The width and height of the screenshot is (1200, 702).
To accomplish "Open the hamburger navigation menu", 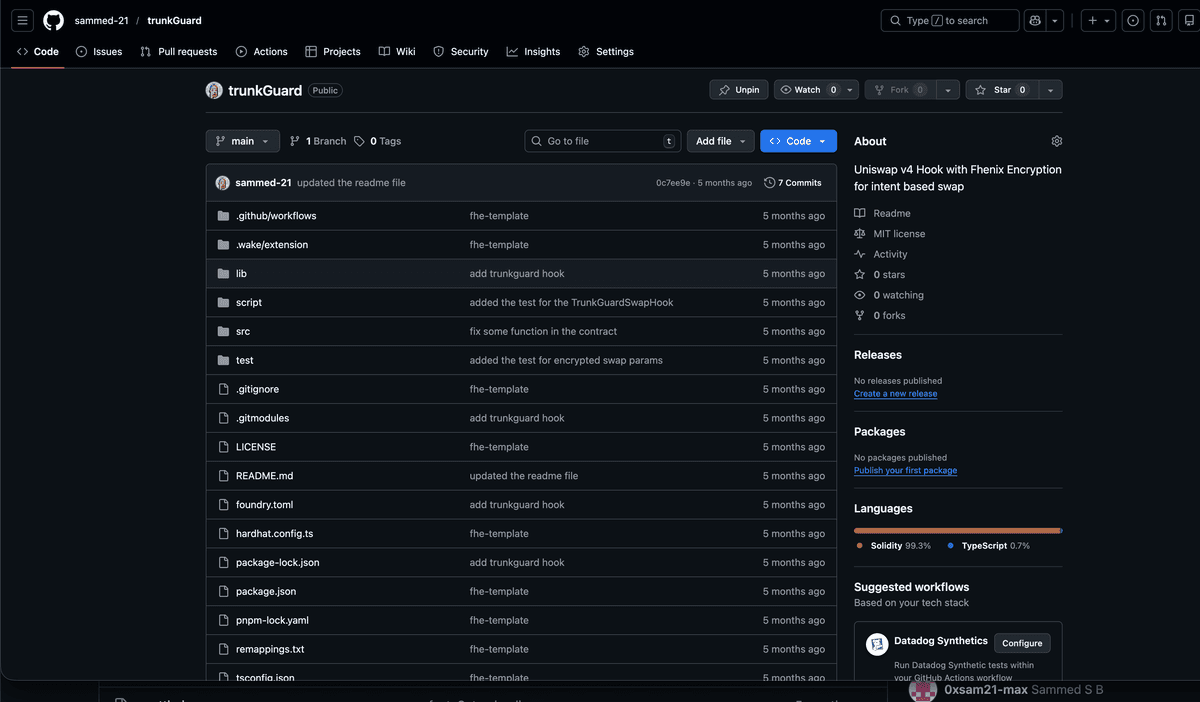I will click(x=23, y=20).
